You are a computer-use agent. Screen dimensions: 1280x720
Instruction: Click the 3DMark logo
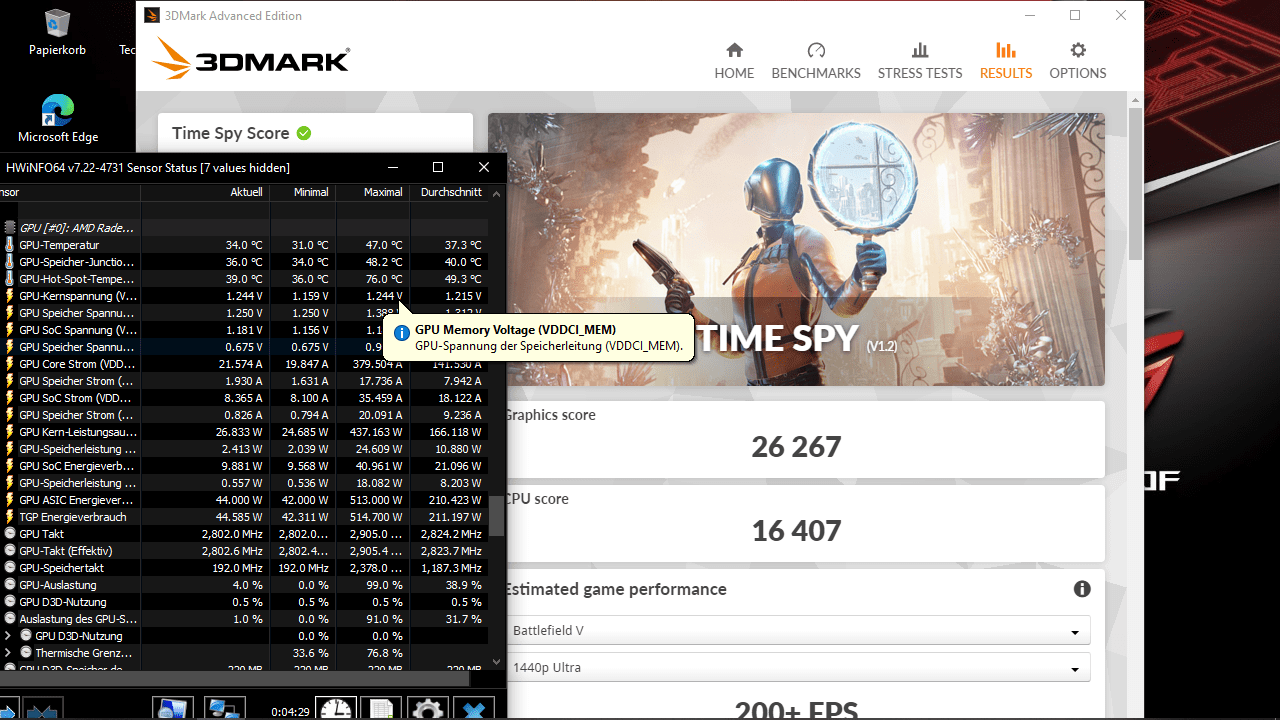(251, 58)
